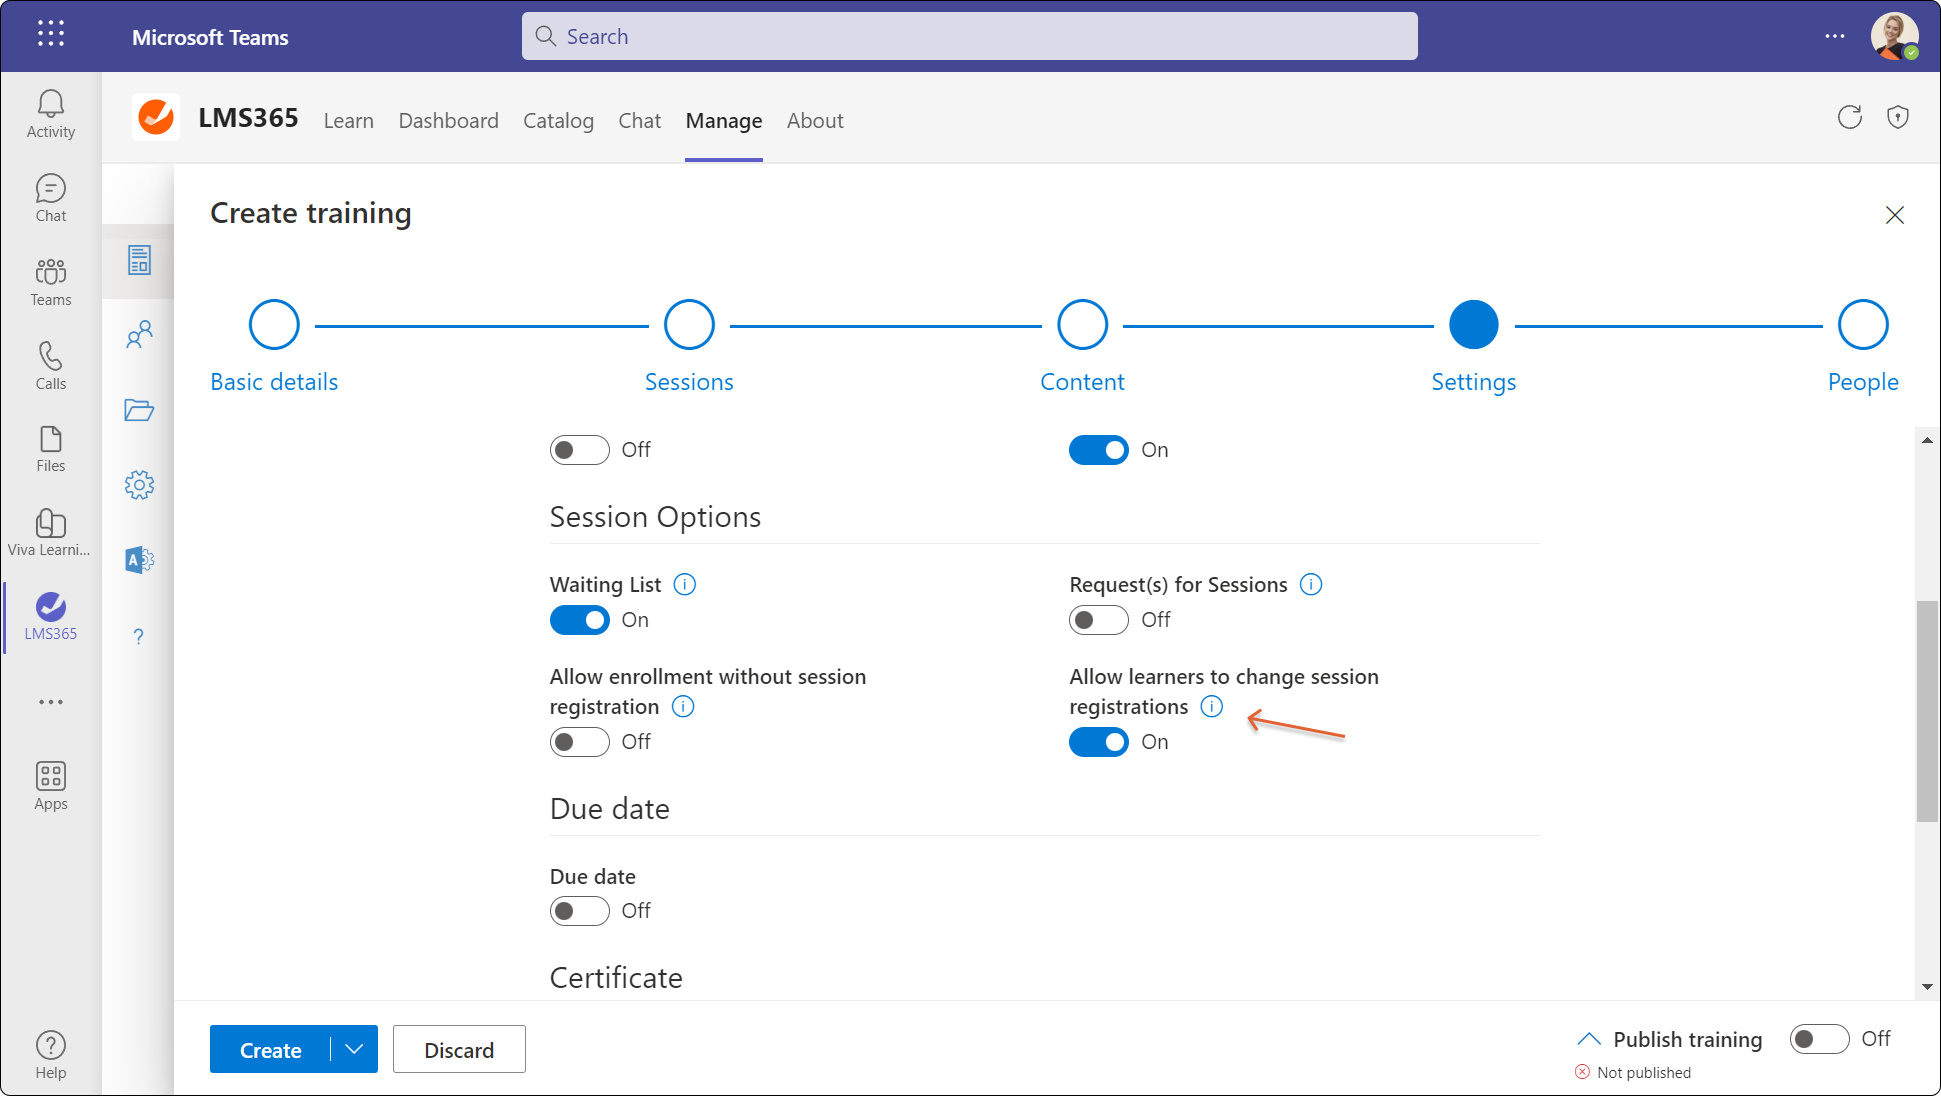The width and height of the screenshot is (1941, 1096).
Task: Switch to the About tab
Action: point(815,121)
